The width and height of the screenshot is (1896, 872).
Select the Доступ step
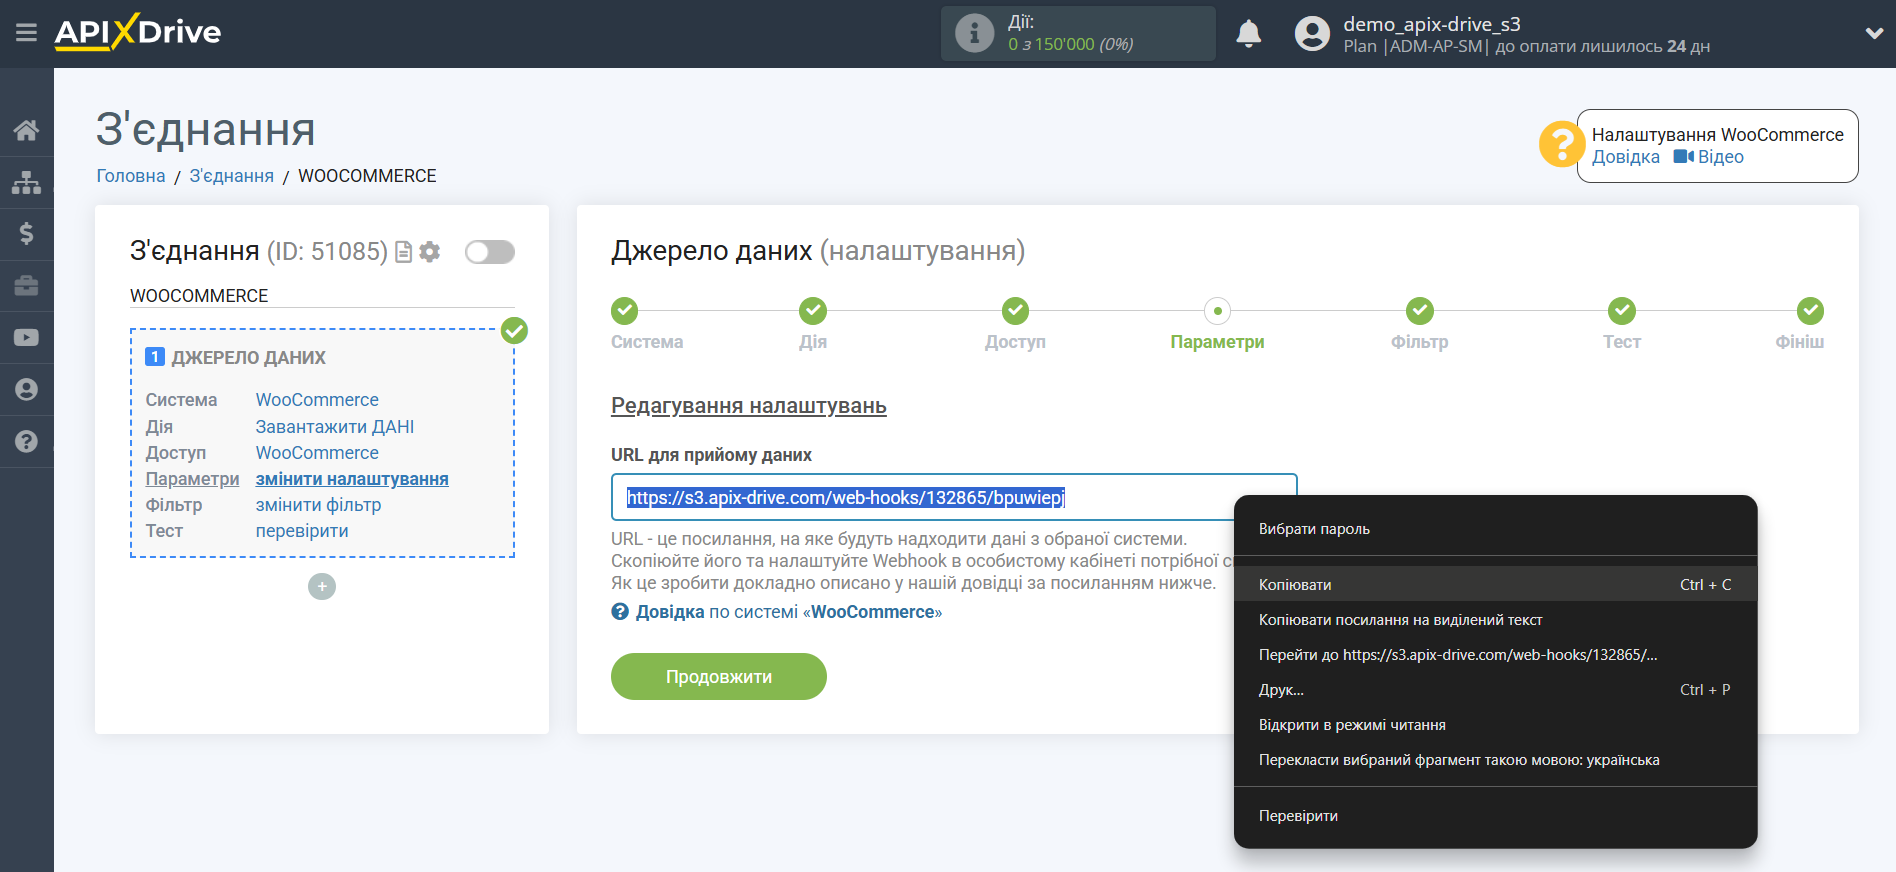coord(1015,311)
